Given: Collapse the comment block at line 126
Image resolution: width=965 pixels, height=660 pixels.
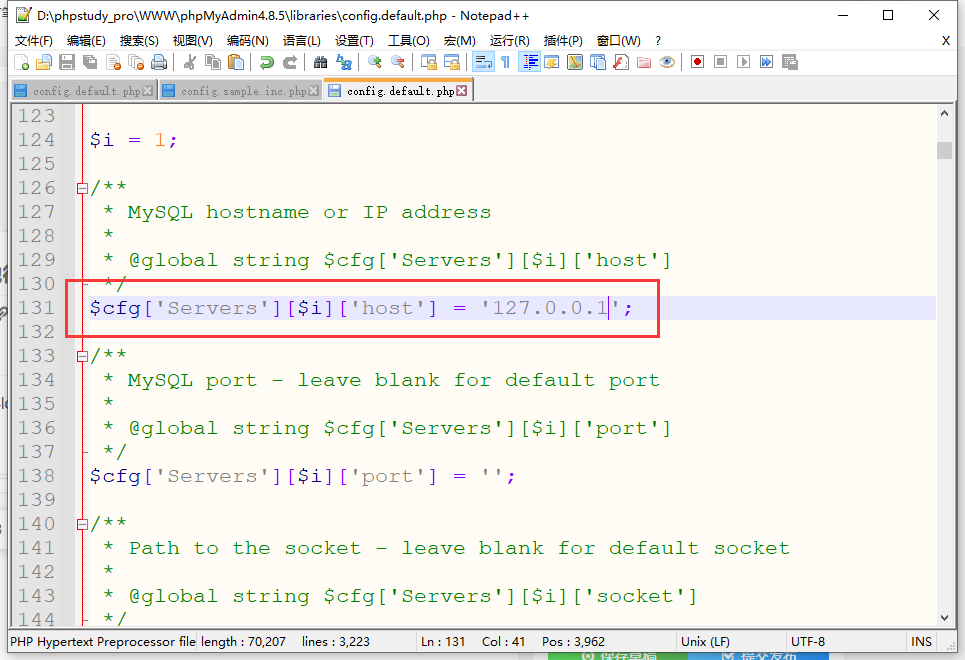Looking at the screenshot, I should point(82,188).
